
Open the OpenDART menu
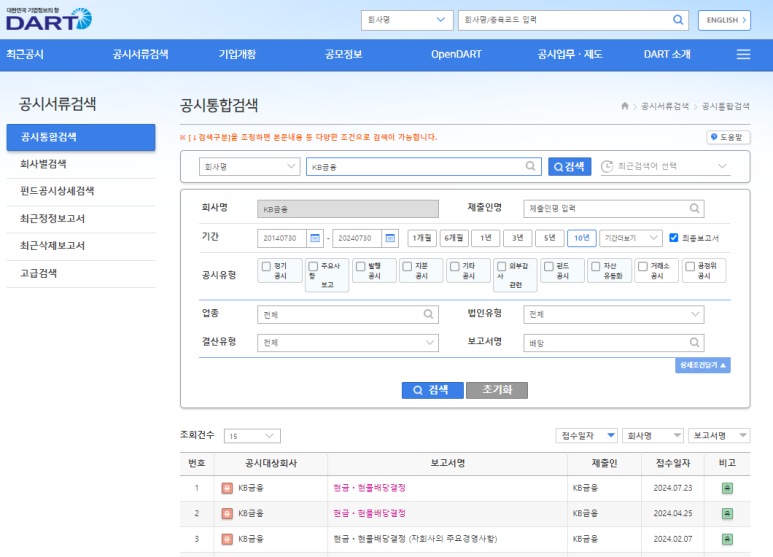click(x=456, y=54)
